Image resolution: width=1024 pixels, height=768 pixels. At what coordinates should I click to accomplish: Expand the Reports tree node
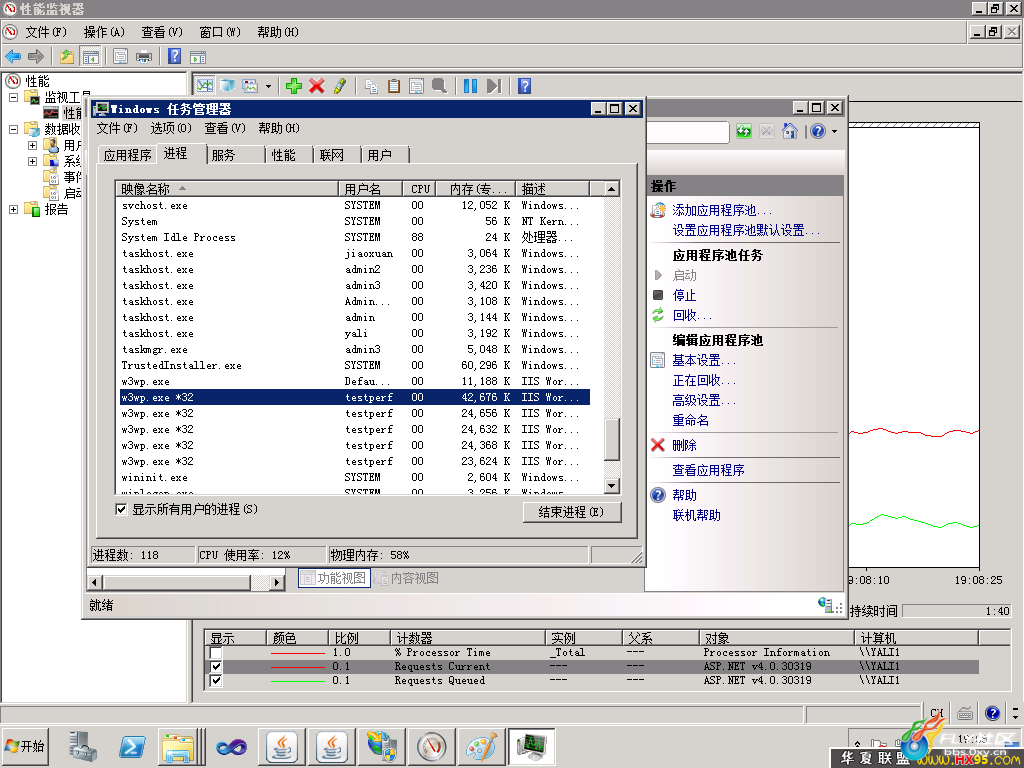pyautogui.click(x=13, y=209)
